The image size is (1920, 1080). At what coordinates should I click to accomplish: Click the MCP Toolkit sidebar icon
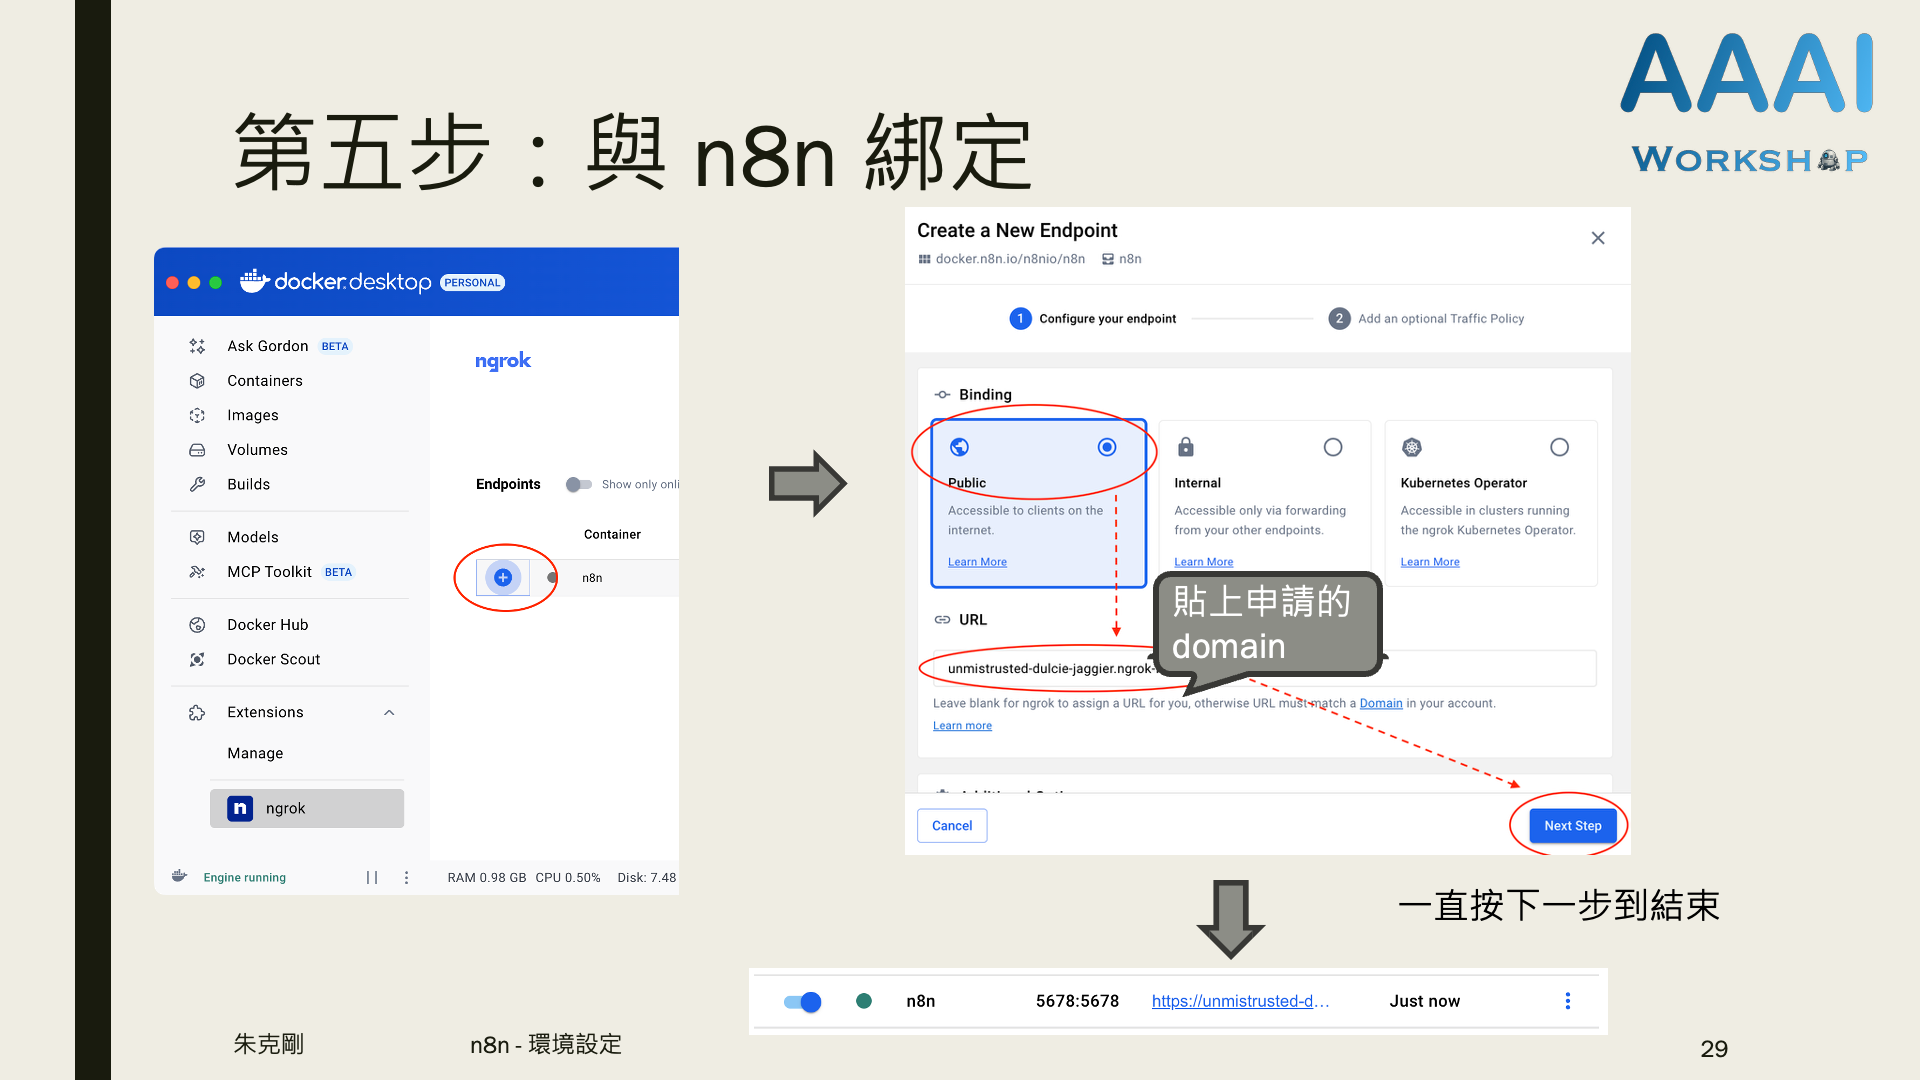(197, 572)
